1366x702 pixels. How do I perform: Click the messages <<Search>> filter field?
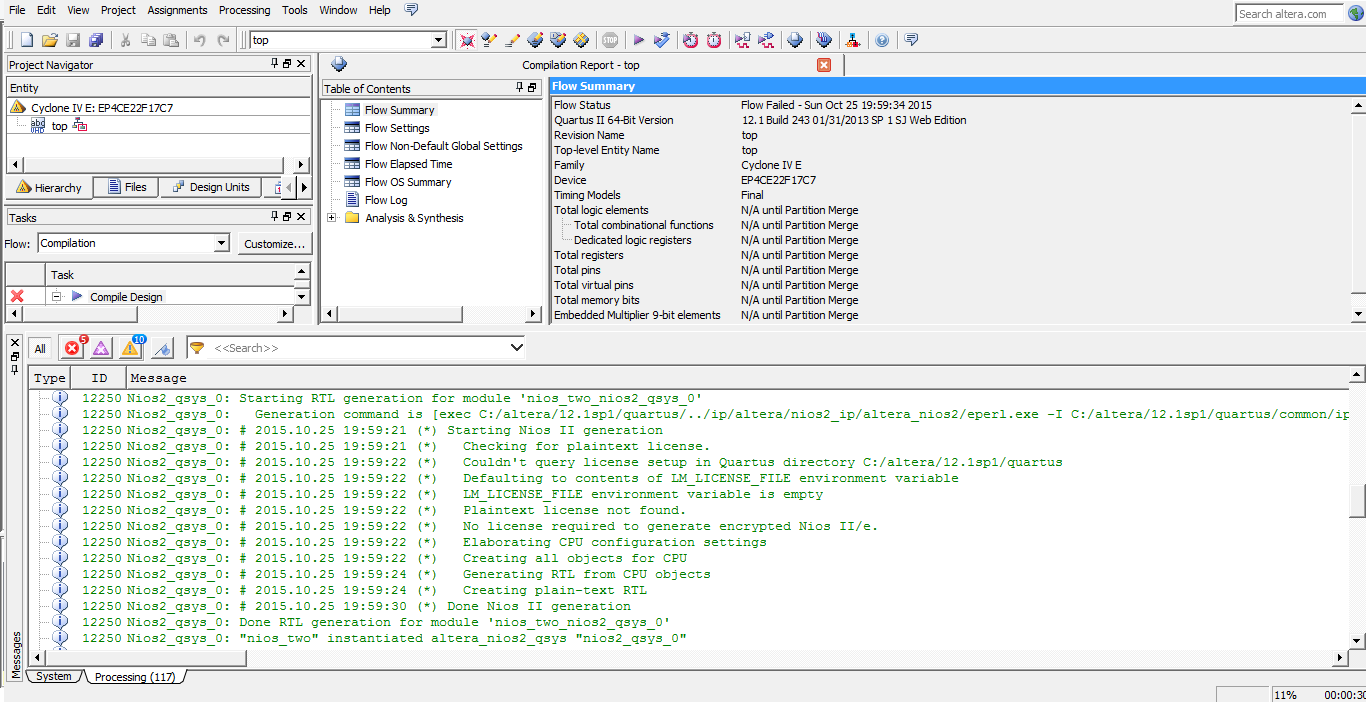pyautogui.click(x=356, y=348)
